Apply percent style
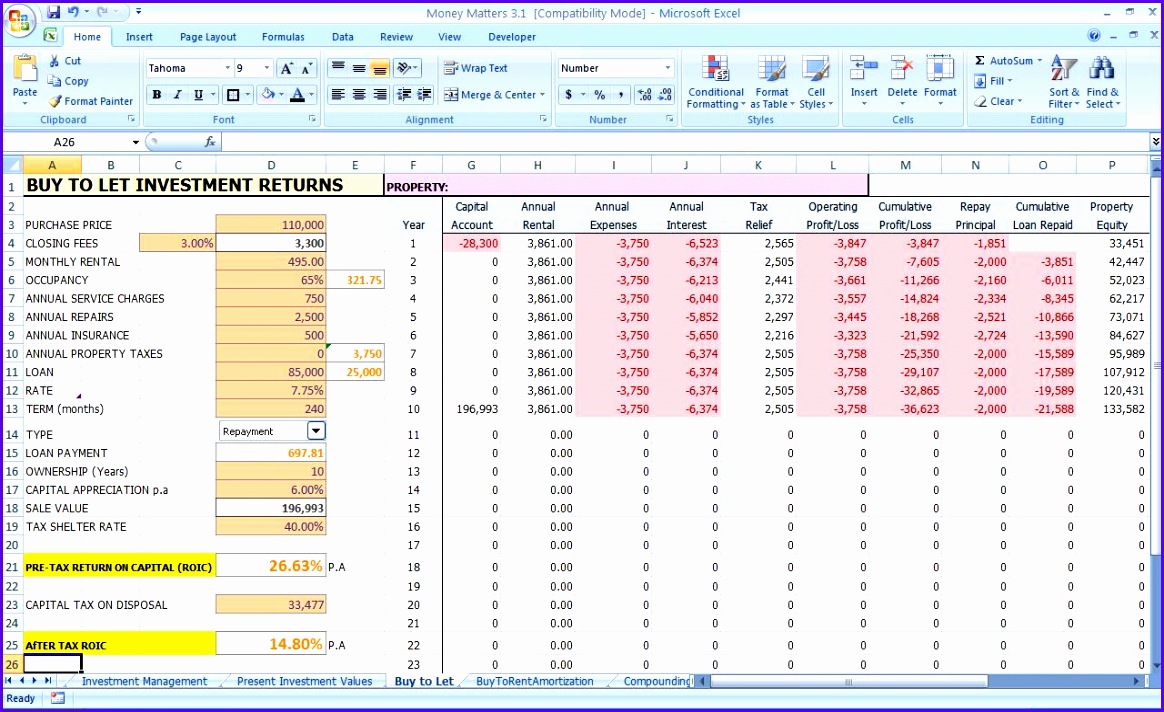 [600, 94]
